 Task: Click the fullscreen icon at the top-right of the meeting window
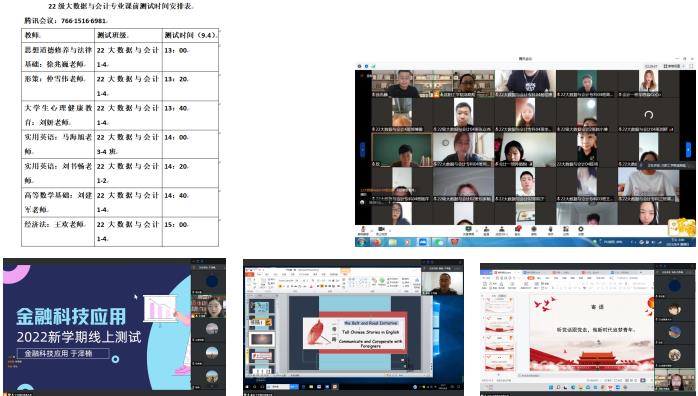pyautogui.click(x=691, y=66)
